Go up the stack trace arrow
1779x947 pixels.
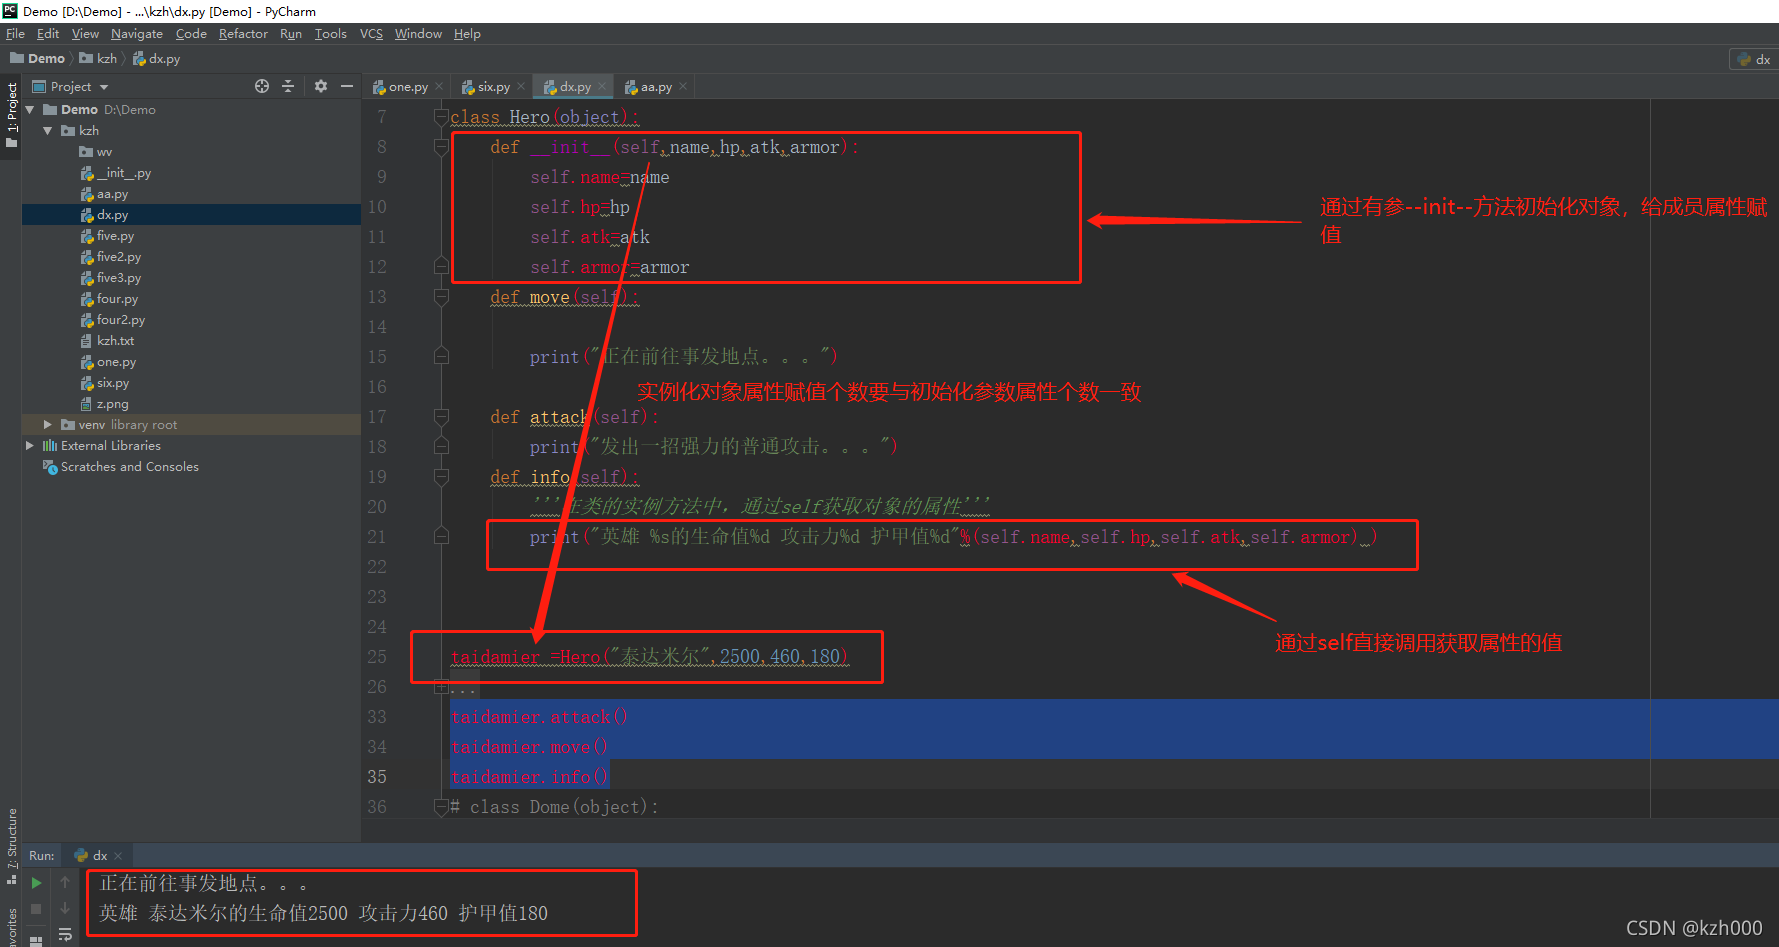65,882
